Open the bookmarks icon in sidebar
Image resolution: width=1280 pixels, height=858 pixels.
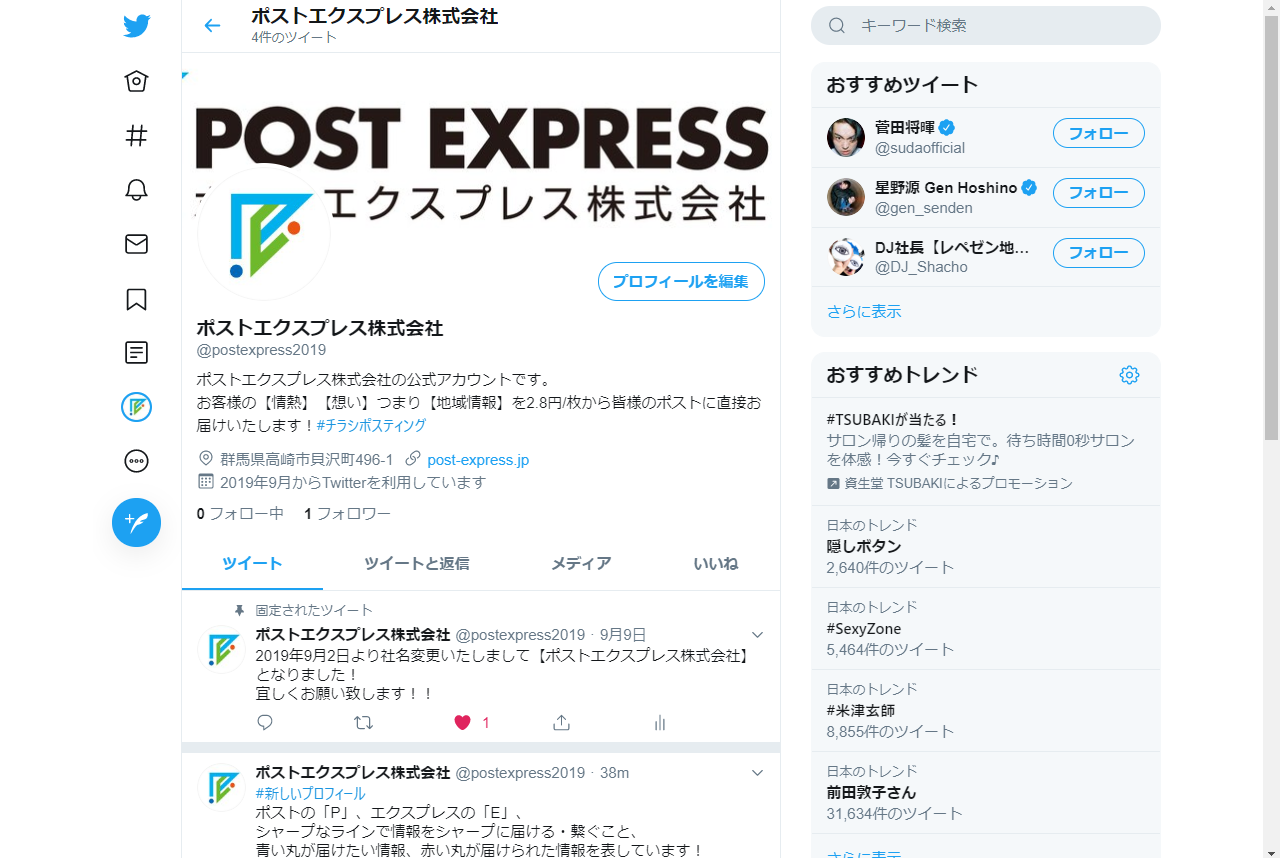(137, 299)
